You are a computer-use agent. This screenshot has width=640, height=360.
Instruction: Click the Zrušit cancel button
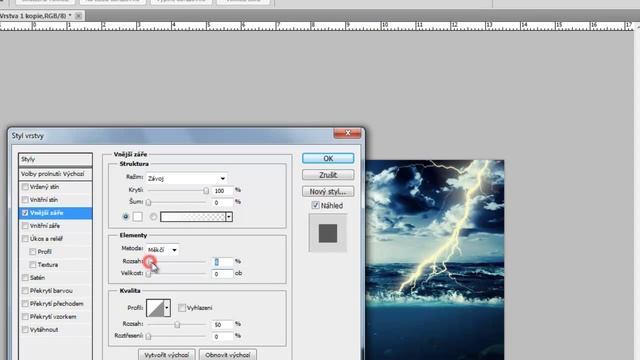(x=328, y=175)
